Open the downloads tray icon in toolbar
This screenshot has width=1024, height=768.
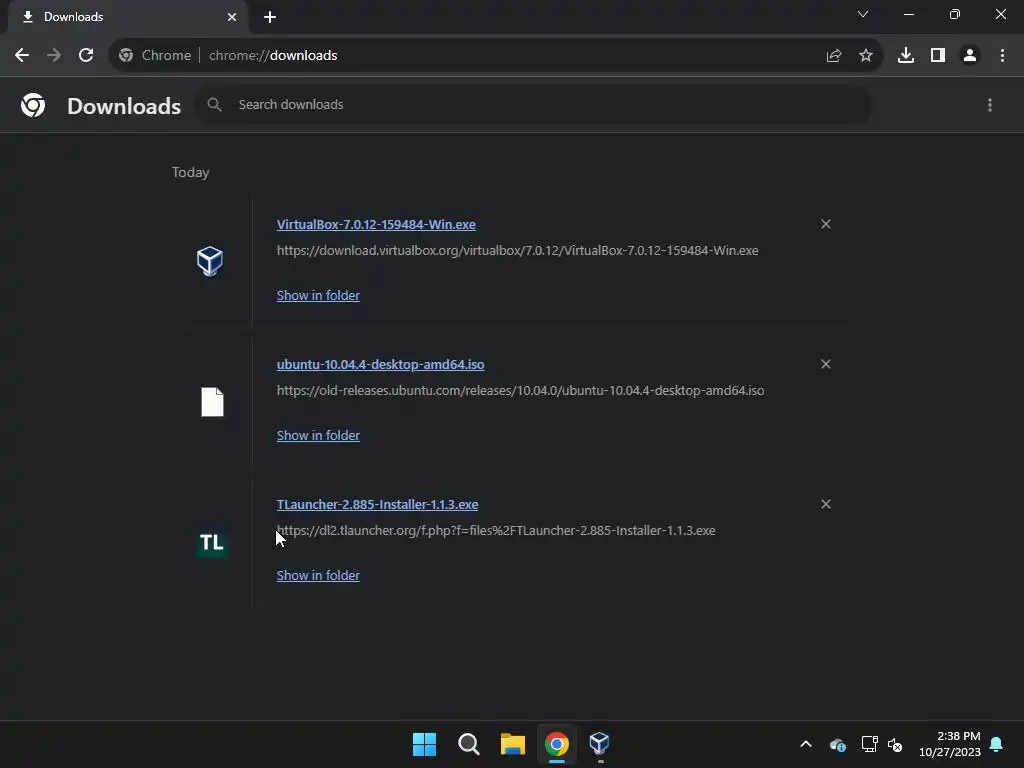tap(905, 56)
